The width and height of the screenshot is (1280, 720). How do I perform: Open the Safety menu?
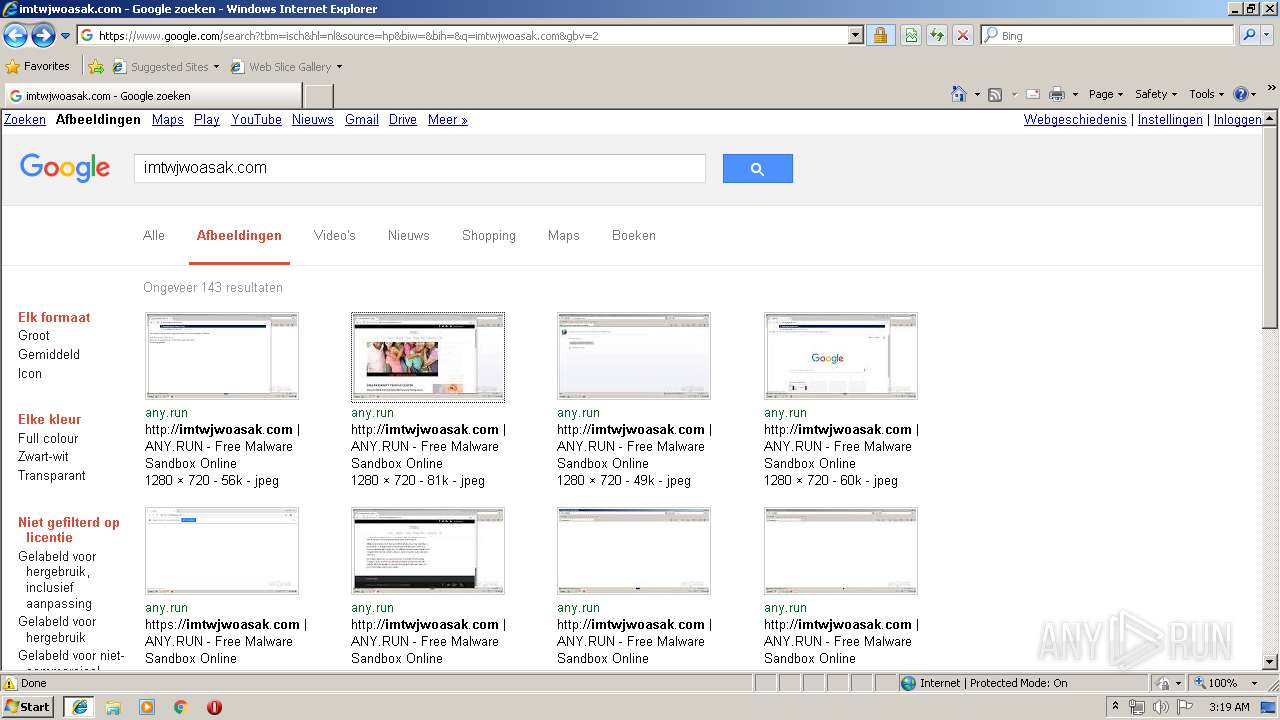1156,94
